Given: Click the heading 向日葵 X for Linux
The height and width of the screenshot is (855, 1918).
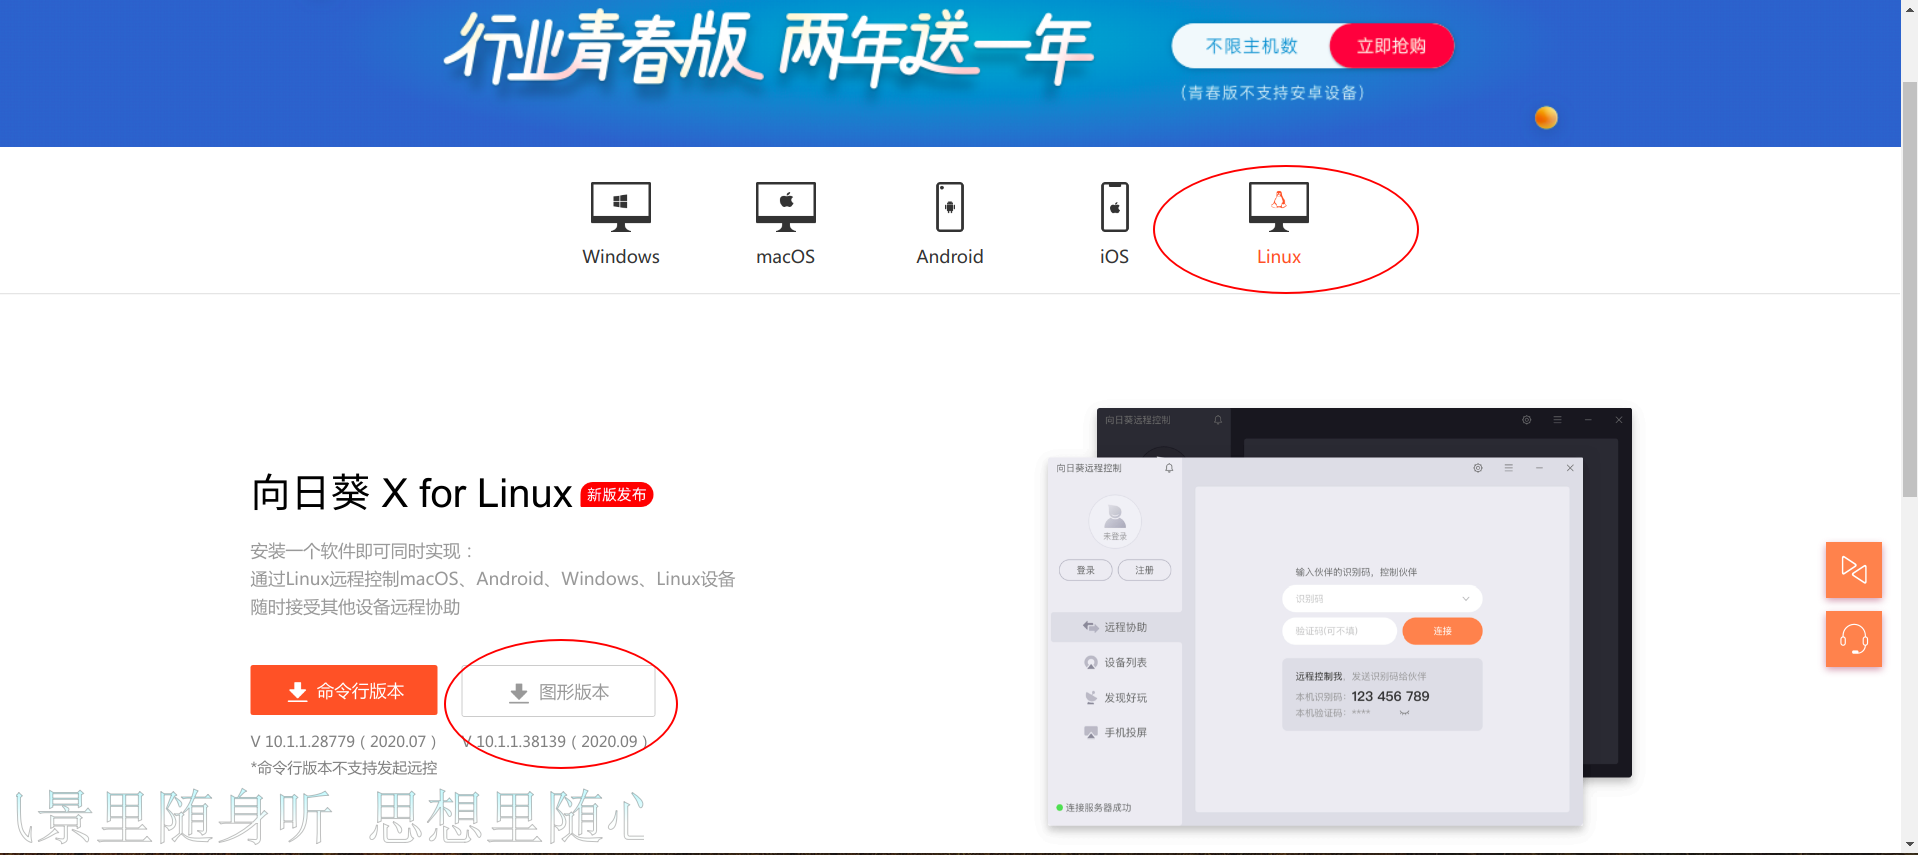Looking at the screenshot, I should 411,493.
